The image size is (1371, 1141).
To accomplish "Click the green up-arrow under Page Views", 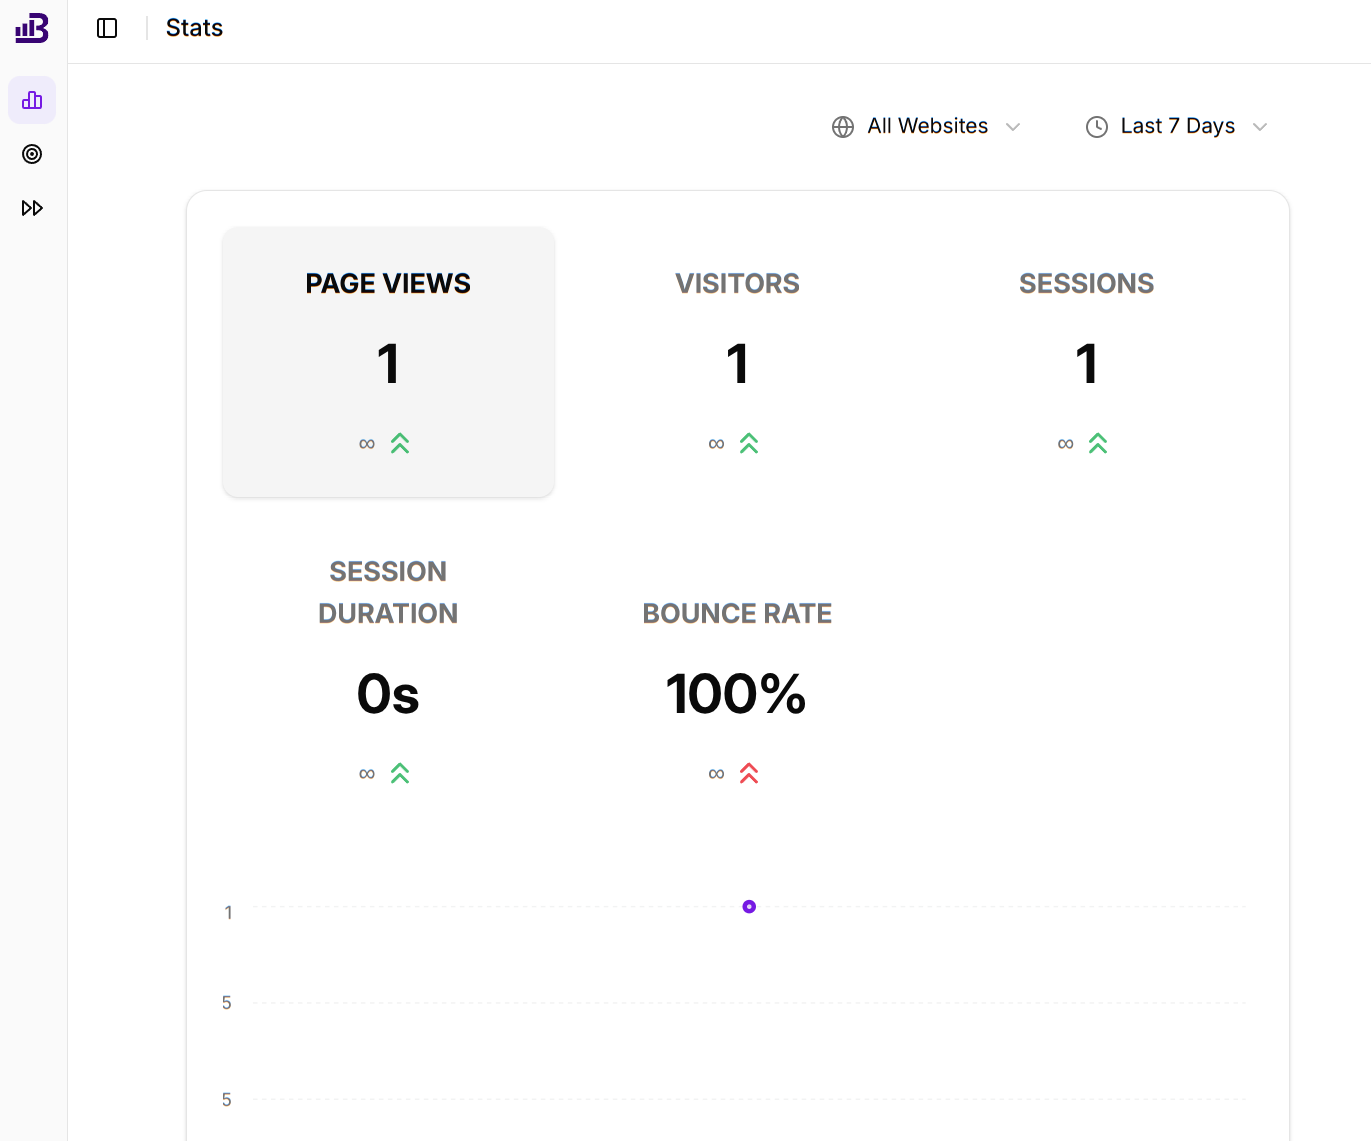I will [400, 443].
